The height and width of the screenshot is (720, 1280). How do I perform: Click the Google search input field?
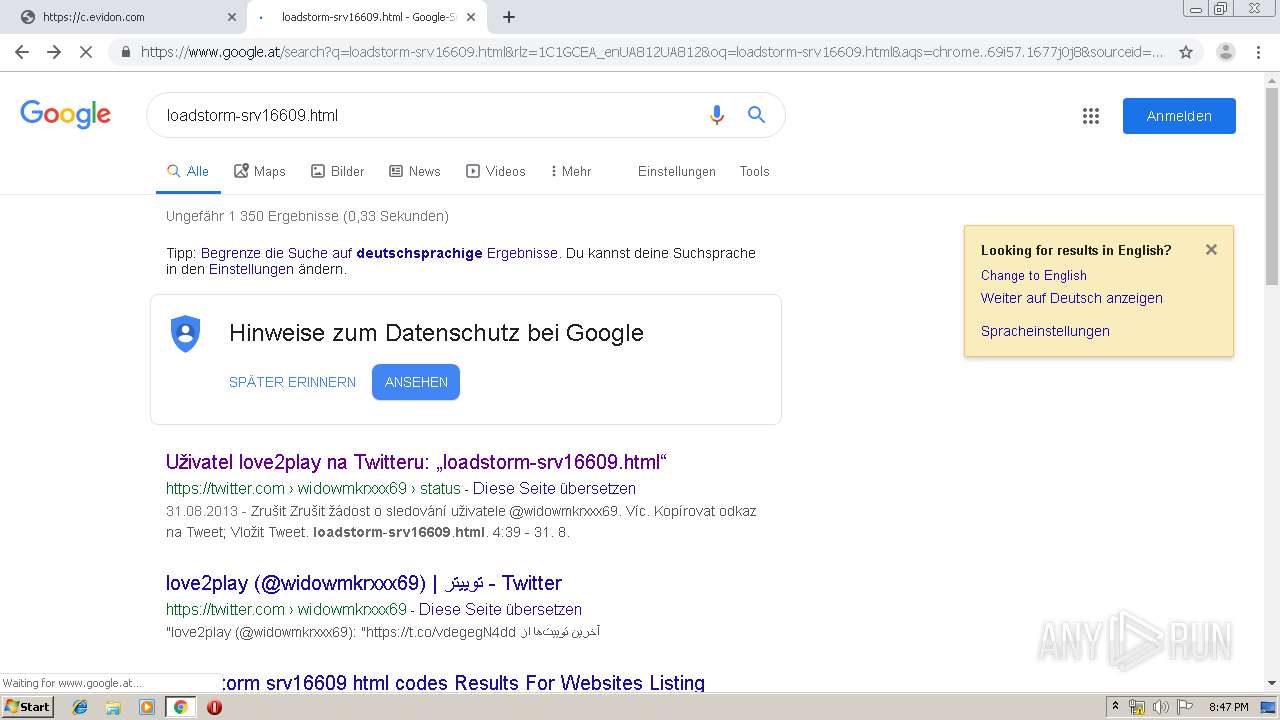430,115
